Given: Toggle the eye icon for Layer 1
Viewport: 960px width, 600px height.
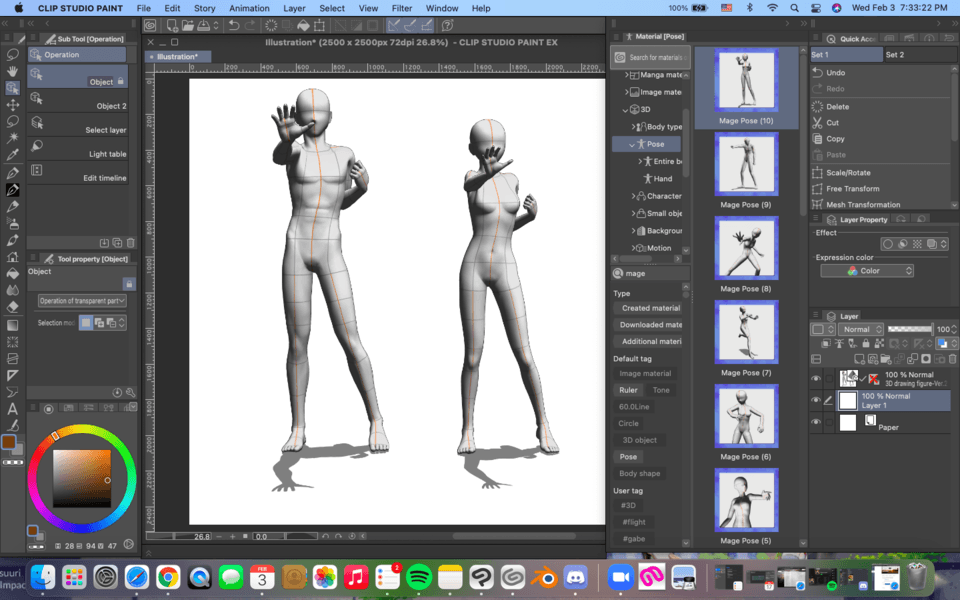Looking at the screenshot, I should pos(816,401).
